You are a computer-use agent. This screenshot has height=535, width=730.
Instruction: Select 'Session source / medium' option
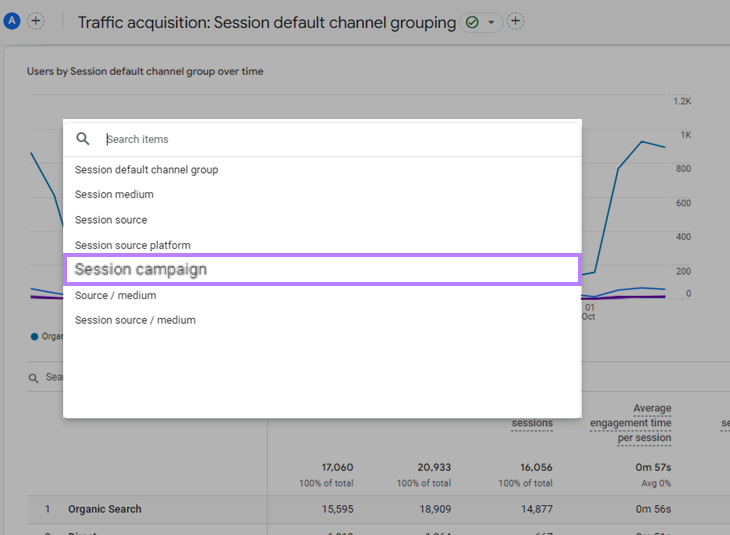[x=135, y=321]
